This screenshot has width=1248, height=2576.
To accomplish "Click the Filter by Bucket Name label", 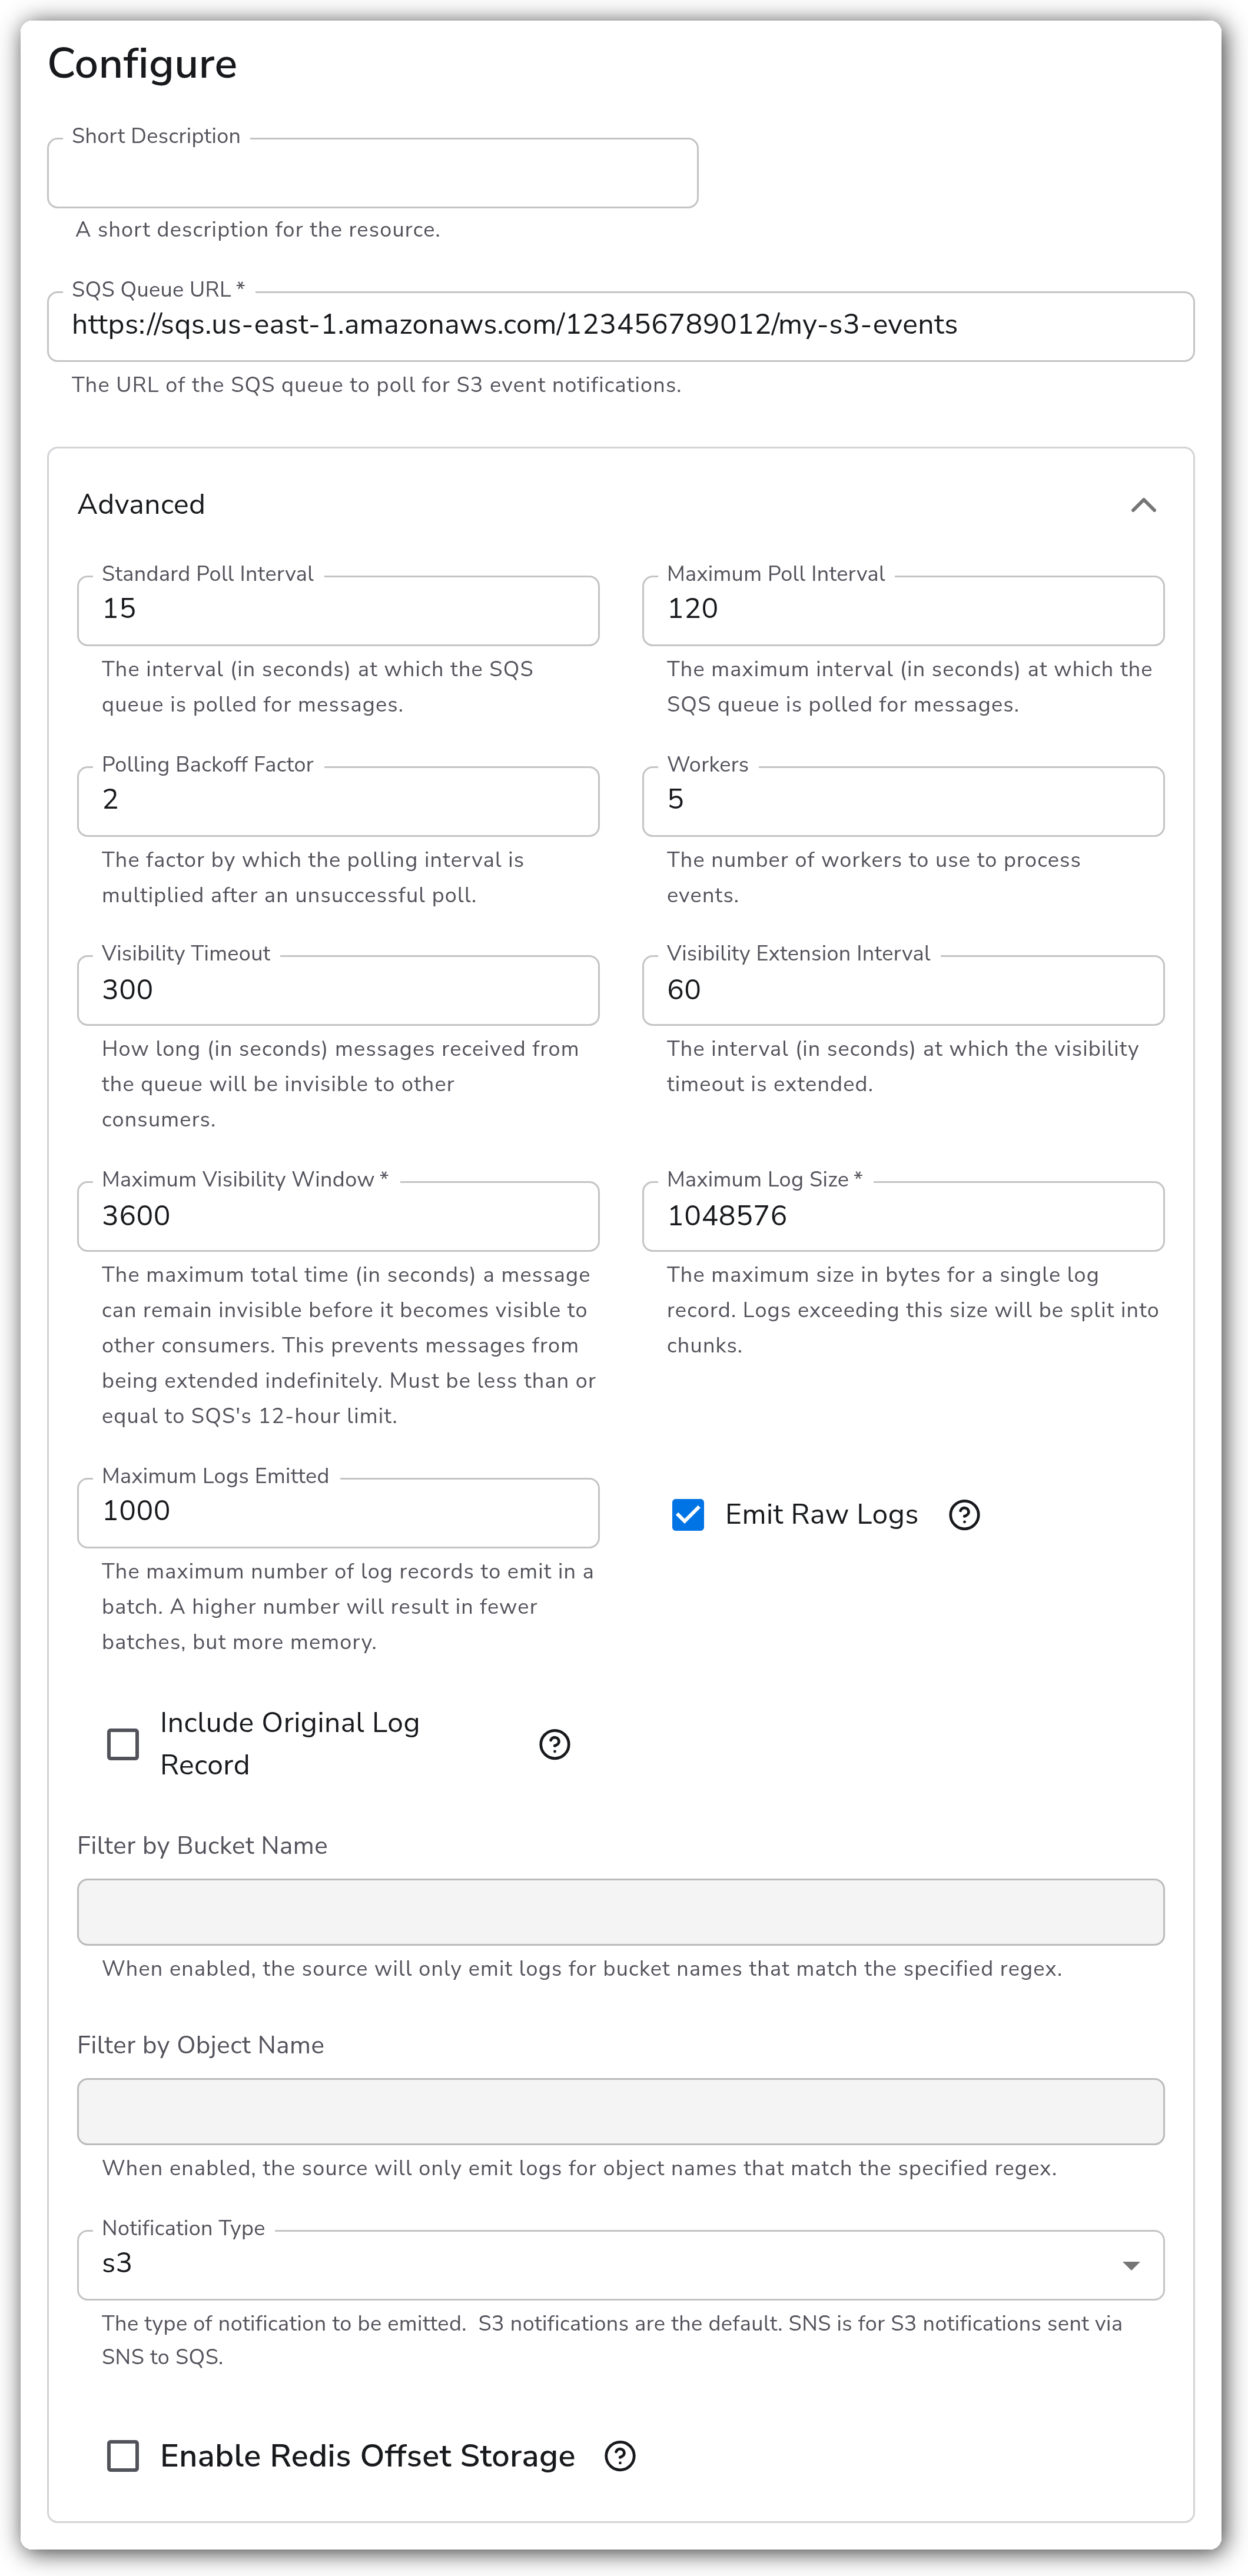I will click(202, 1845).
